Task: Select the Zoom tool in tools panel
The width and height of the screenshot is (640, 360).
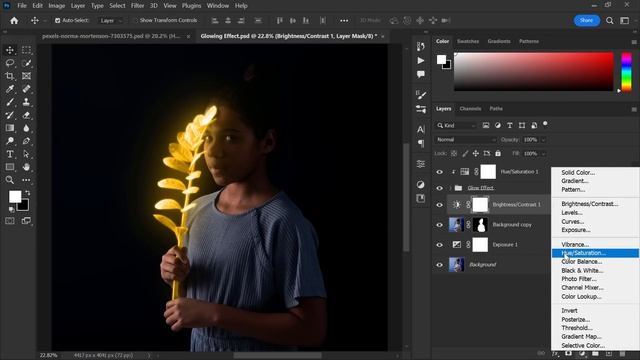Action: point(10,180)
